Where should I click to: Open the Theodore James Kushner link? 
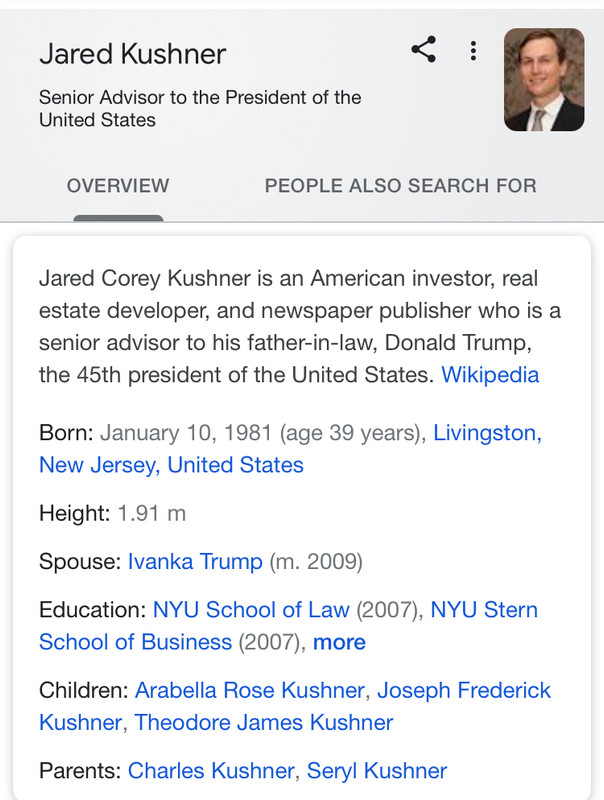(x=264, y=722)
